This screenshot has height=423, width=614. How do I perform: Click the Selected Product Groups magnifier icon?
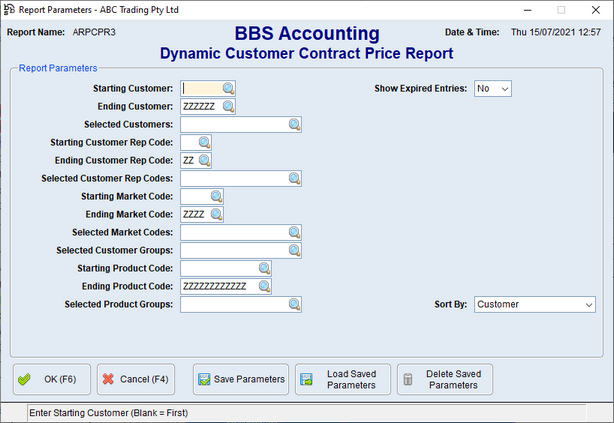[x=294, y=305]
